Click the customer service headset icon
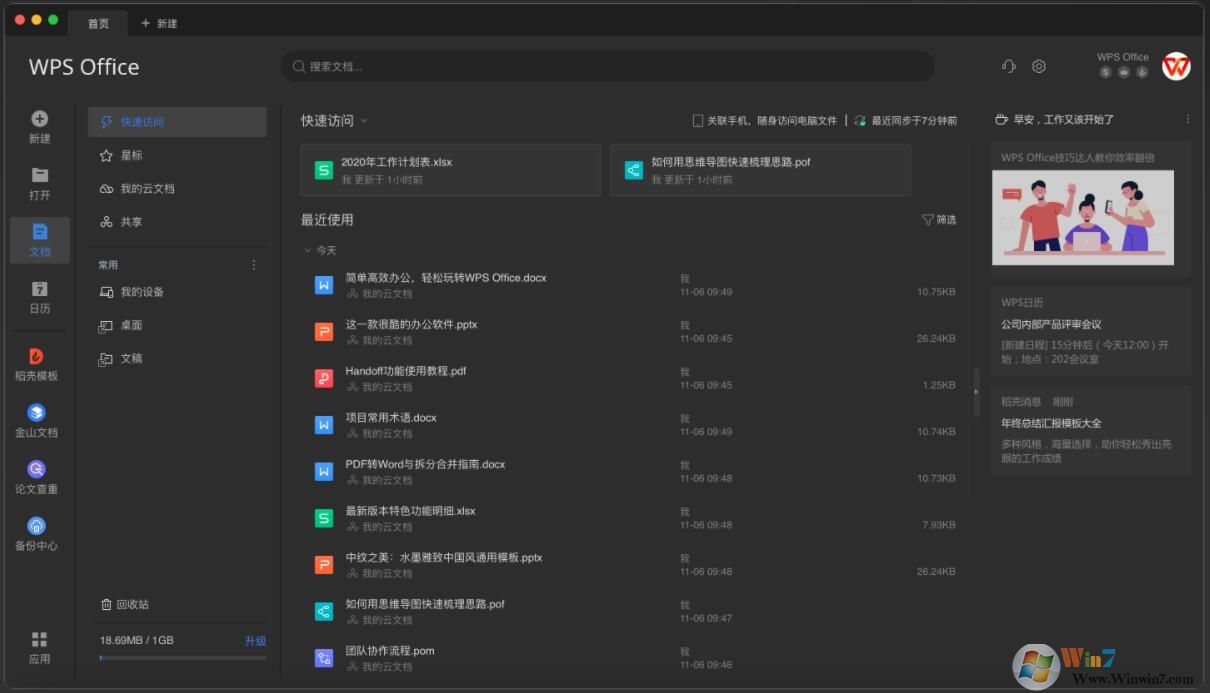1210x693 pixels. click(x=1009, y=66)
